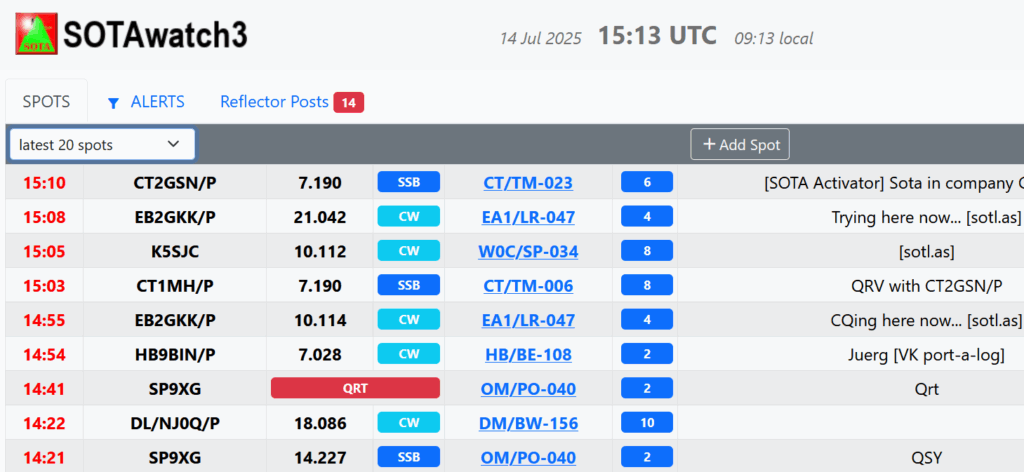The height and width of the screenshot is (472, 1024).
Task: Click the 6 points badge for CT/TM-023
Action: (x=647, y=183)
